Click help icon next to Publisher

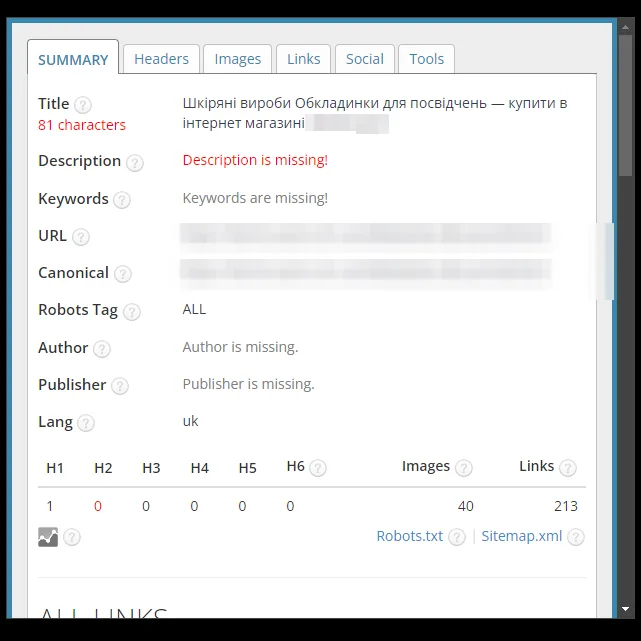pyautogui.click(x=120, y=386)
